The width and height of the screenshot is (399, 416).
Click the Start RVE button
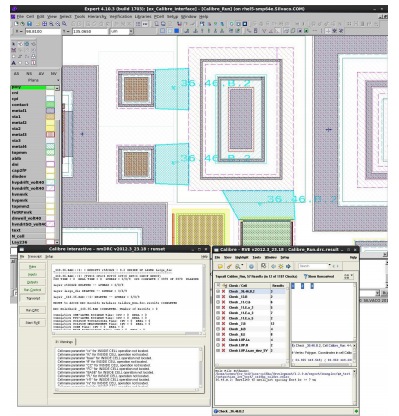32,323
